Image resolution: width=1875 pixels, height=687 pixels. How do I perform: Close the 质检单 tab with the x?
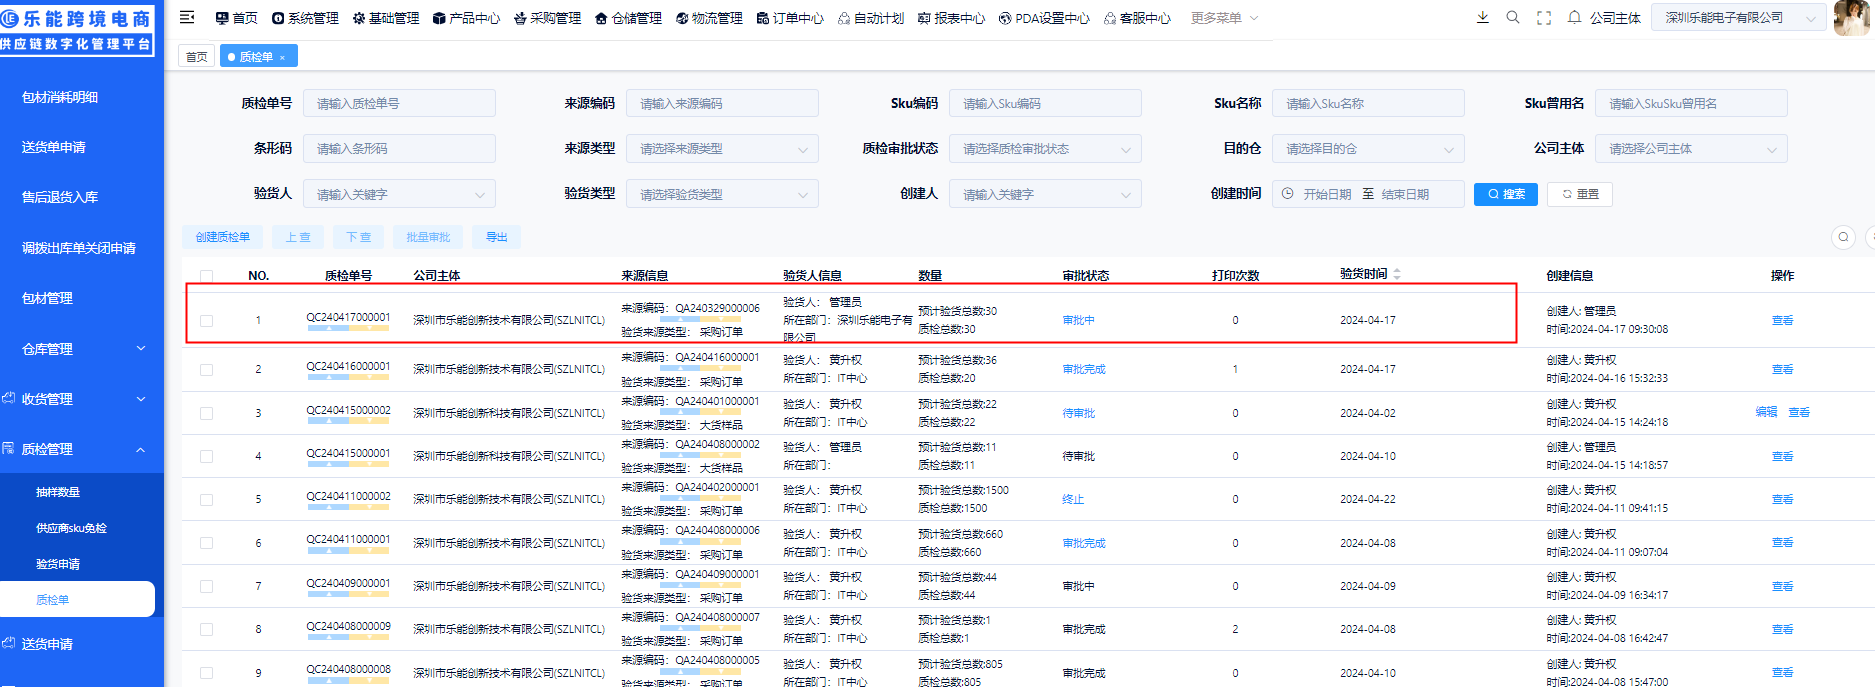[x=282, y=58]
